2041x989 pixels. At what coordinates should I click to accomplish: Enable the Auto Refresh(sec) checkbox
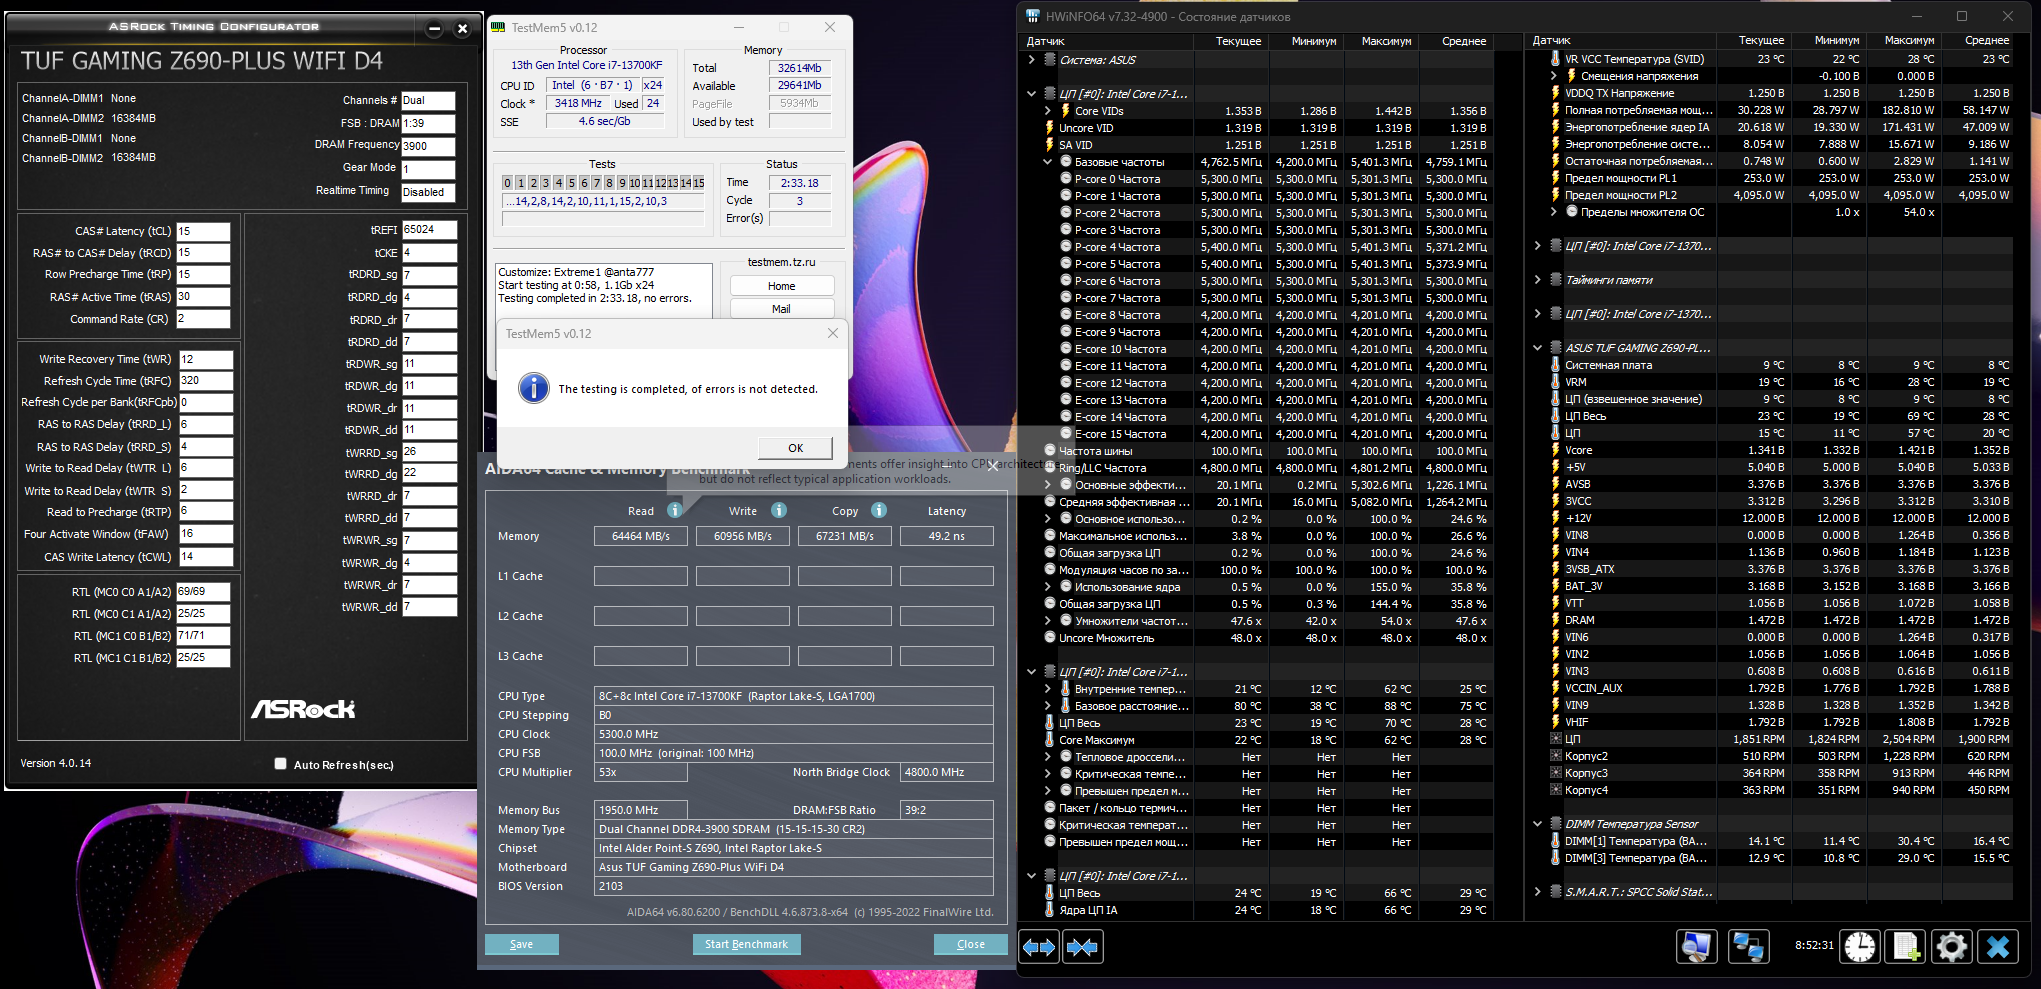[x=280, y=764]
